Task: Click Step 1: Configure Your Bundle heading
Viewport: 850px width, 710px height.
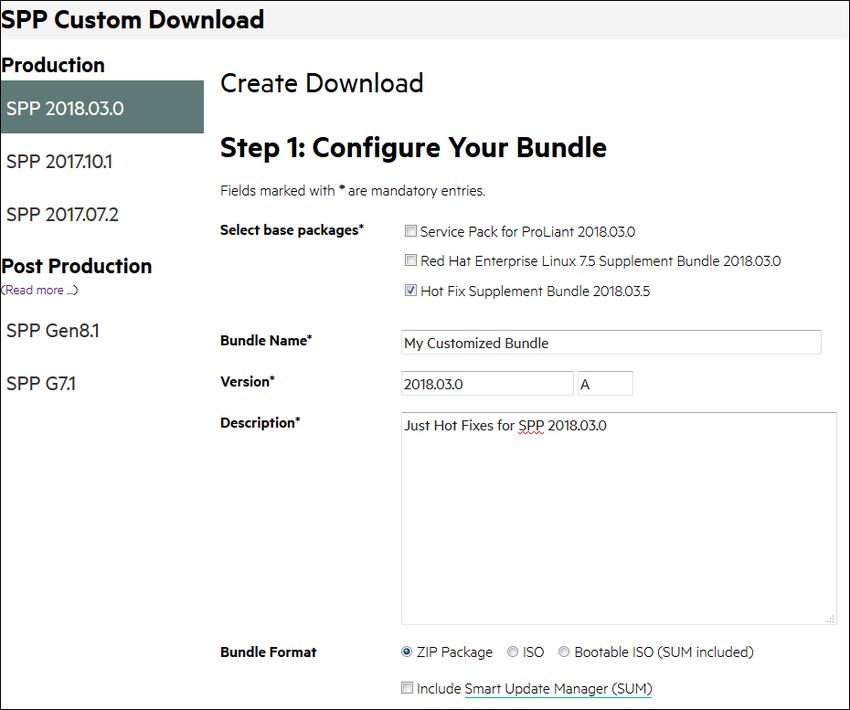Action: (x=413, y=147)
